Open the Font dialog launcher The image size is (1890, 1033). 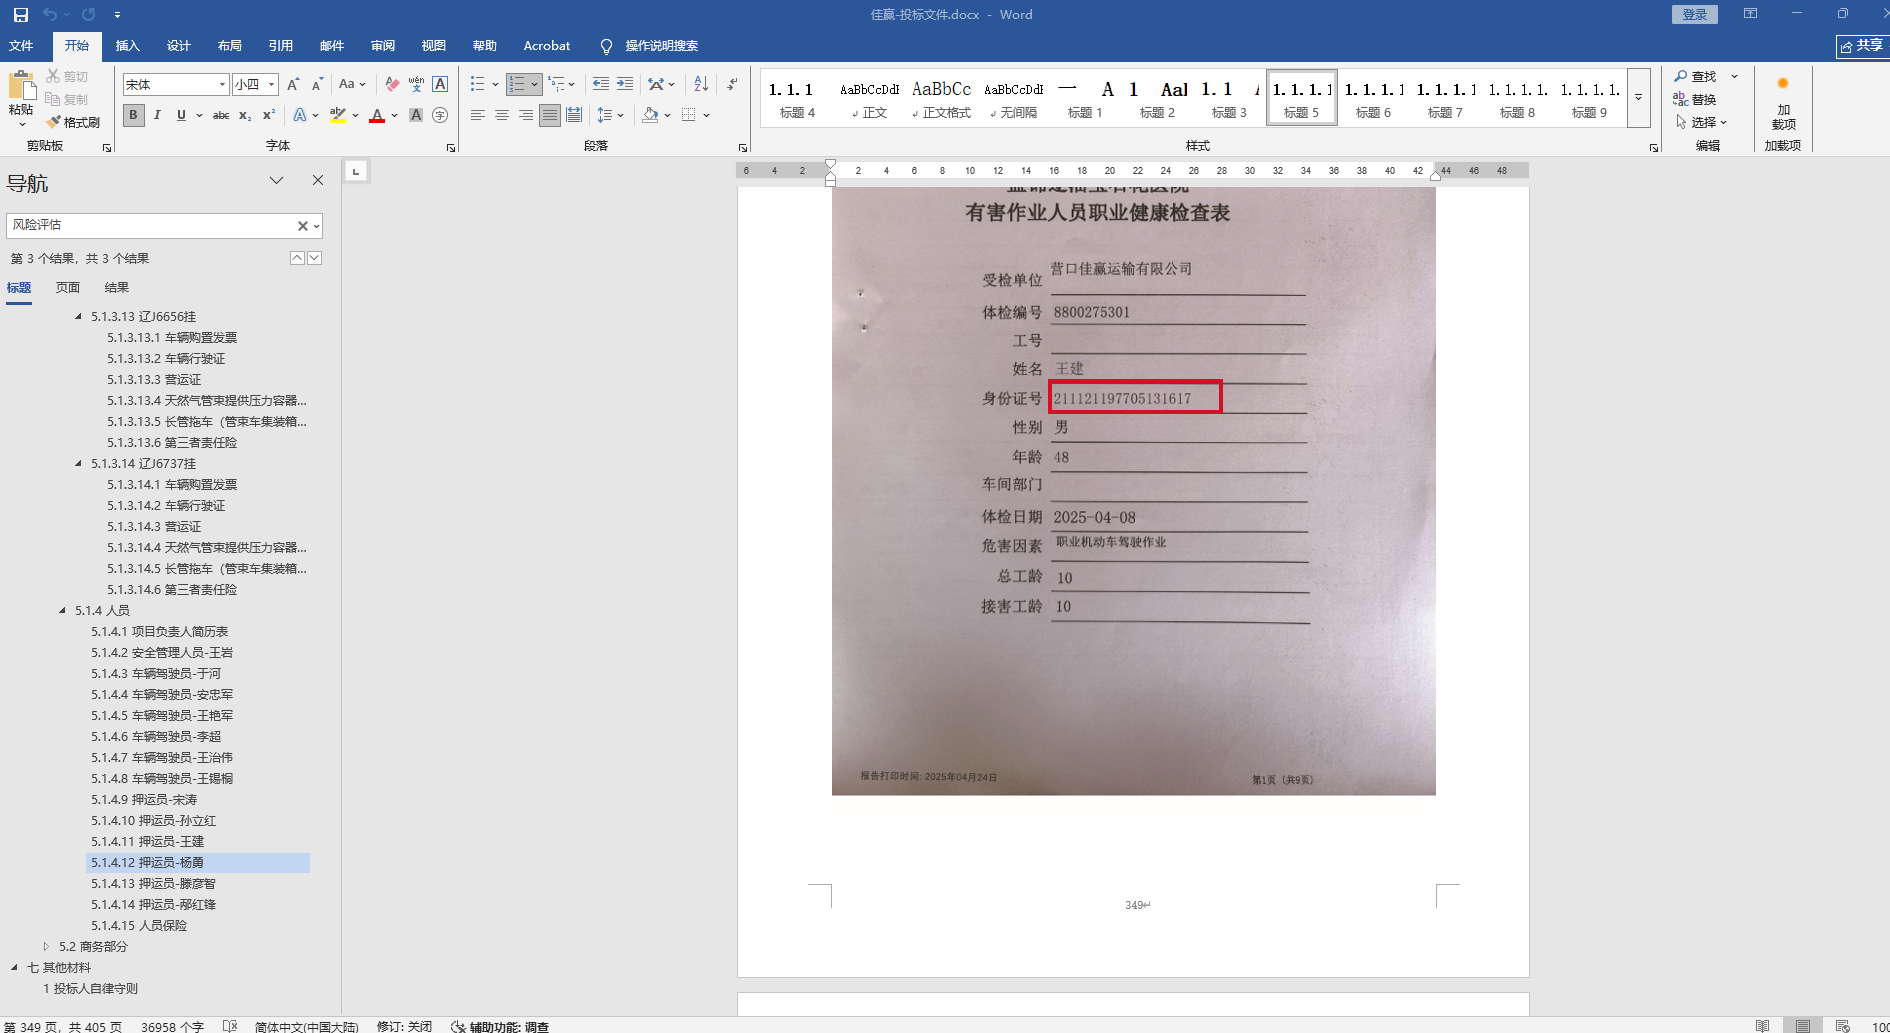pyautogui.click(x=451, y=148)
